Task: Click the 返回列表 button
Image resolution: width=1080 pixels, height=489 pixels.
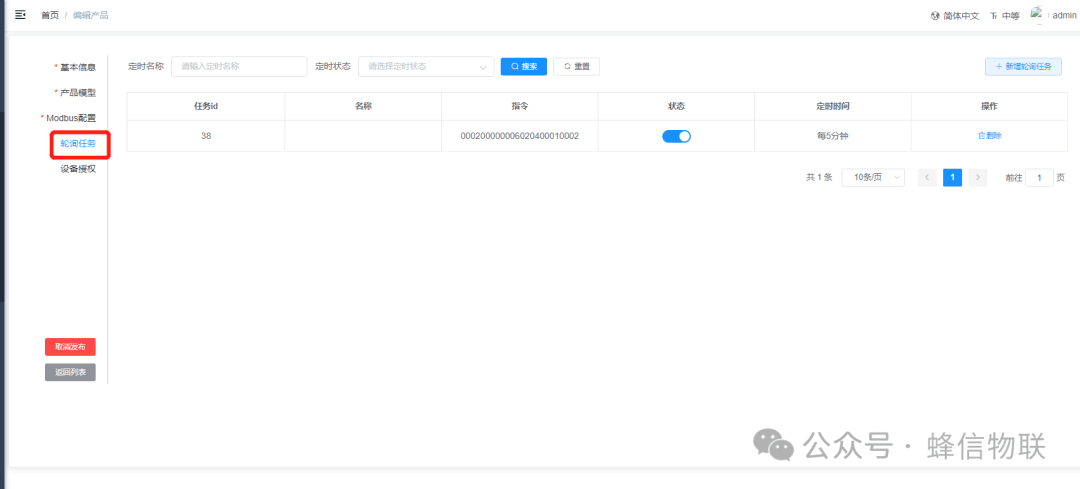Action: click(70, 372)
